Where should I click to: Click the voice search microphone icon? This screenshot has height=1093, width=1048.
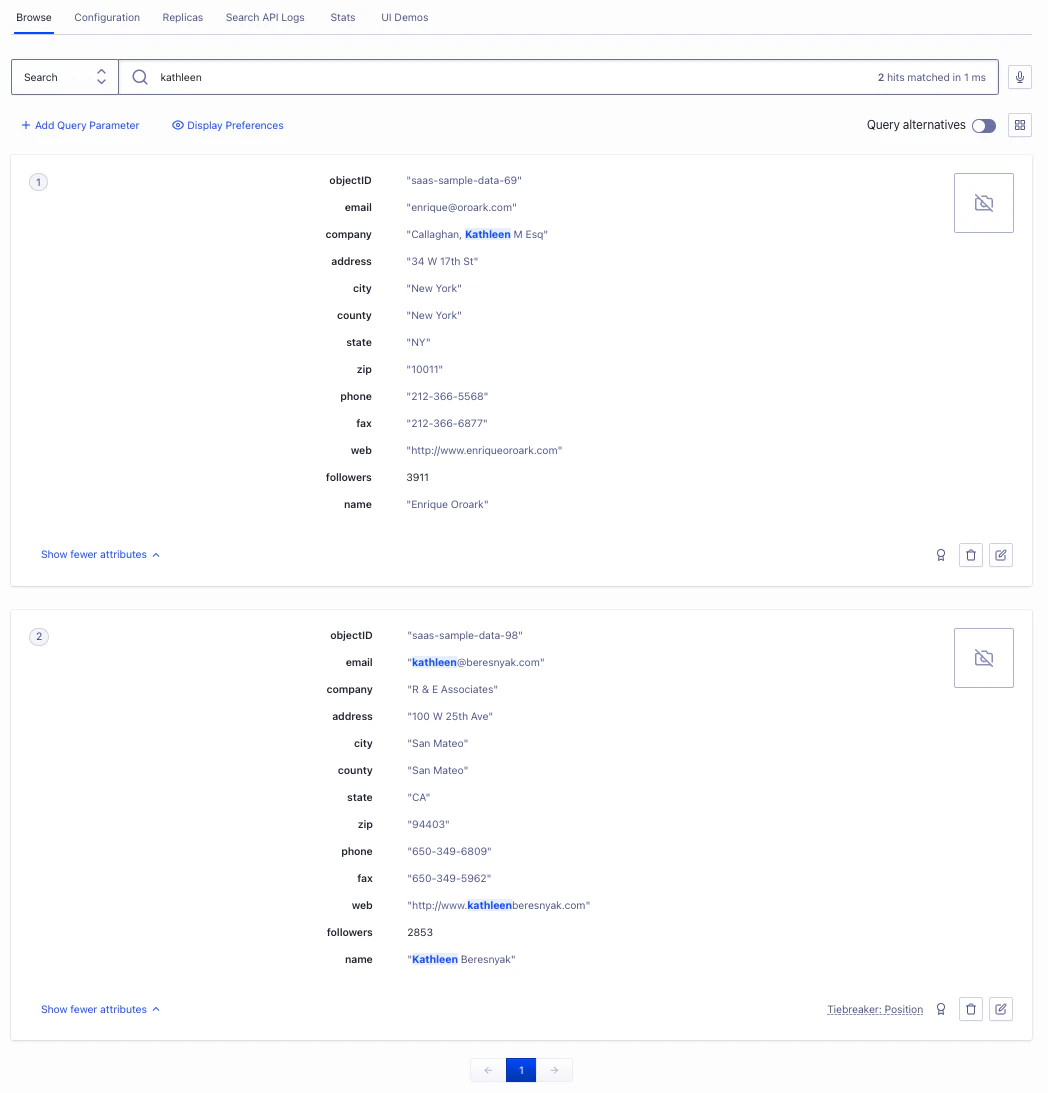pyautogui.click(x=1019, y=77)
